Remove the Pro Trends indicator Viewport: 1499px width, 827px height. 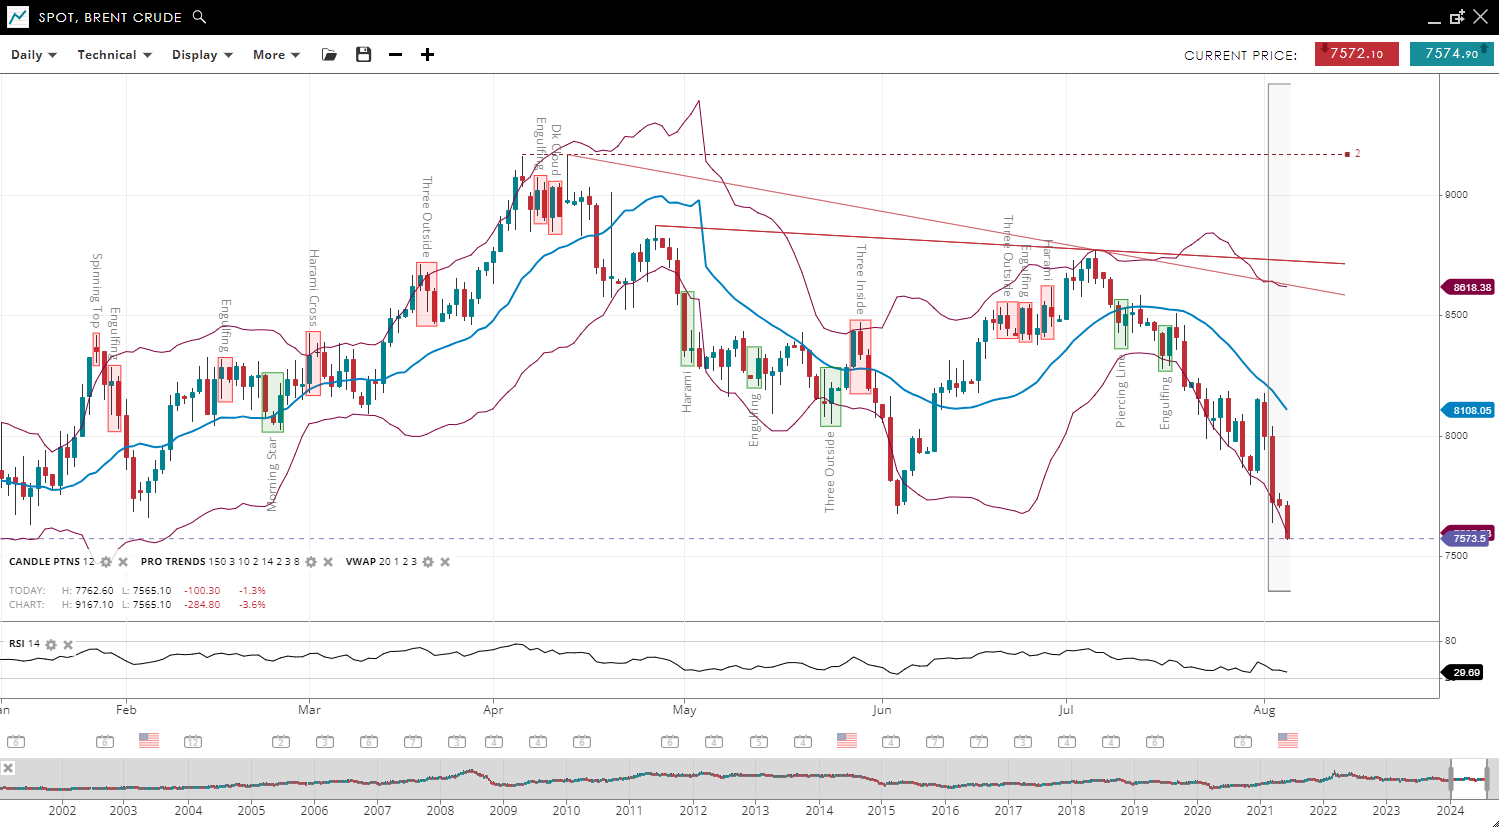(328, 562)
